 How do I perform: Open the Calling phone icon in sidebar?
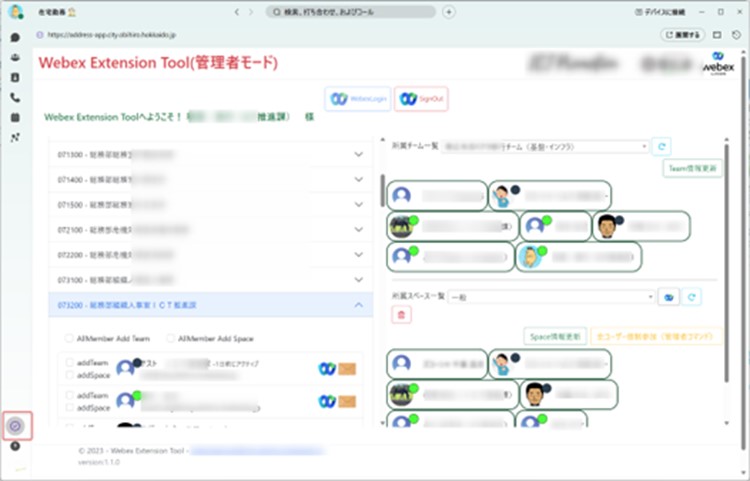[x=15, y=98]
